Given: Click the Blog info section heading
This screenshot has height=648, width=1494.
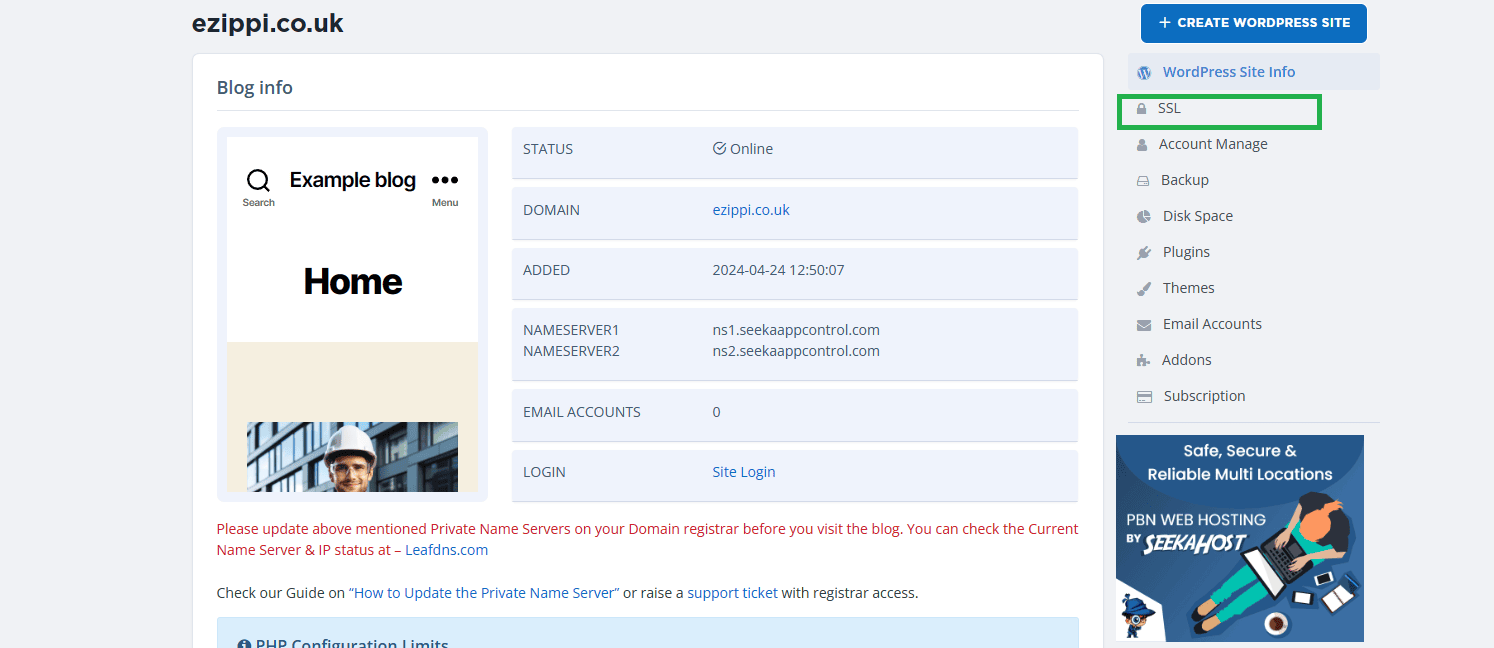Looking at the screenshot, I should pyautogui.click(x=255, y=88).
